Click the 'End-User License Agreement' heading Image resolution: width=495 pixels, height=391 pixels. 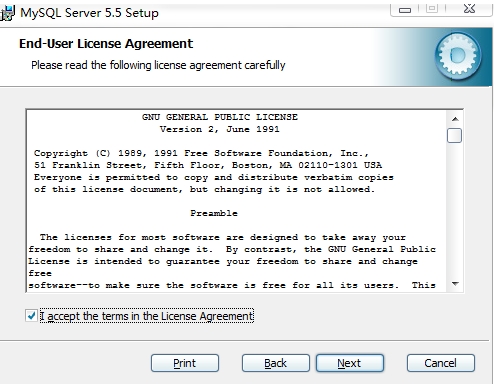[x=106, y=44]
